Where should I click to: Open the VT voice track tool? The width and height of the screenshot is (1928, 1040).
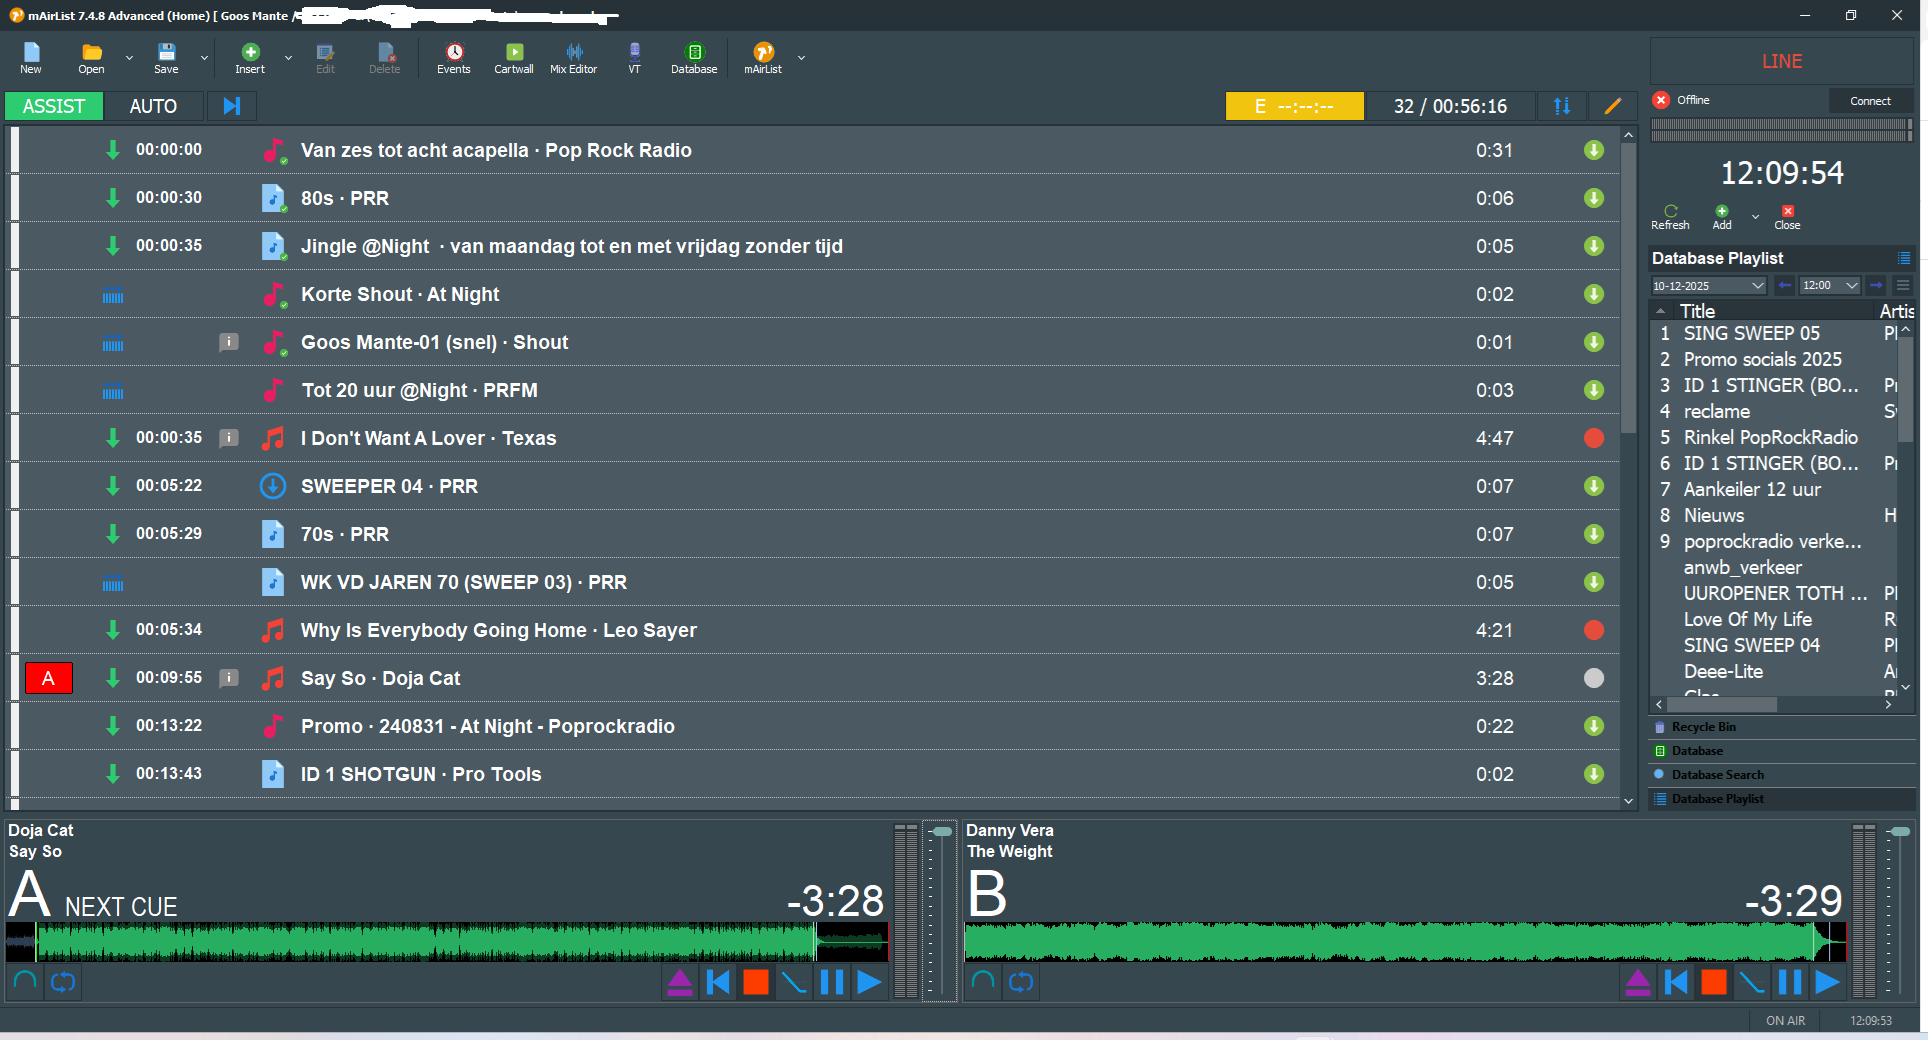click(634, 58)
